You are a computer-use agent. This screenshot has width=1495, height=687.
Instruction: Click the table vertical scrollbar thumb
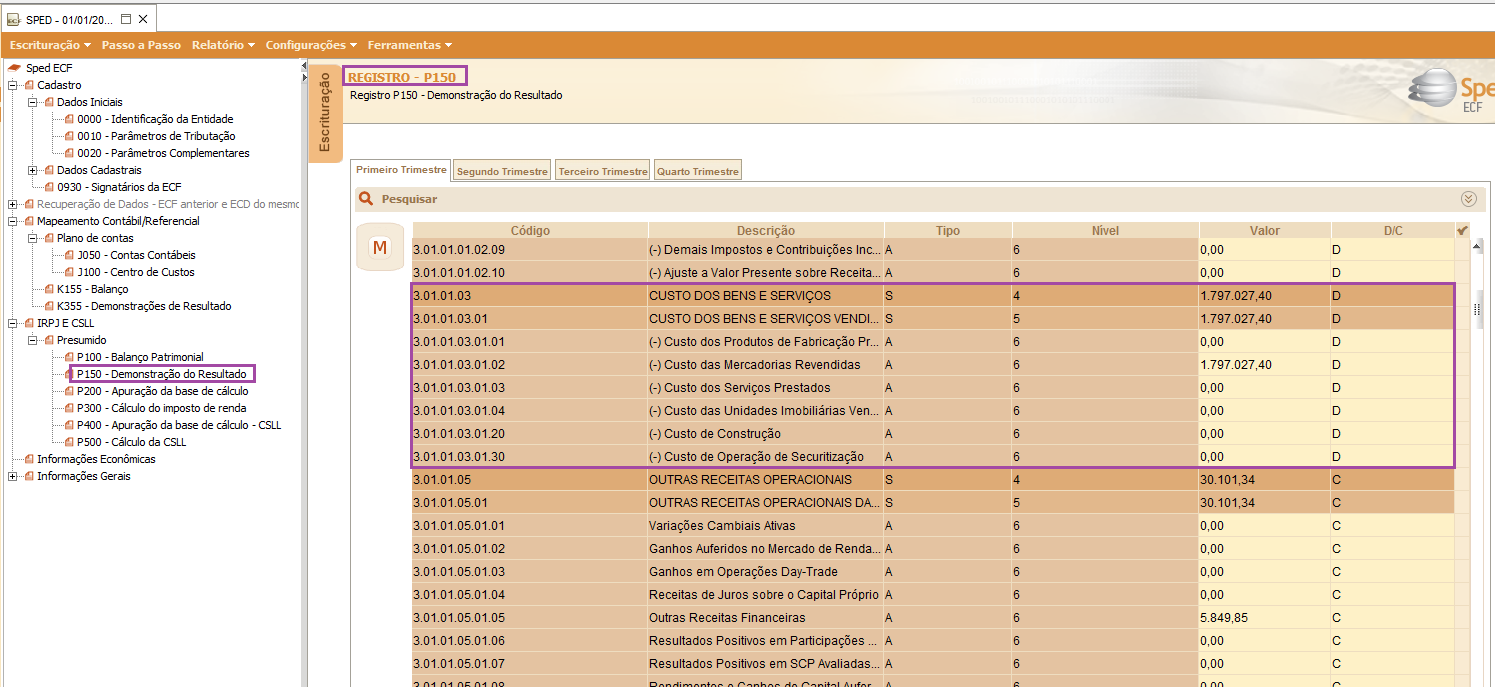(x=1476, y=309)
